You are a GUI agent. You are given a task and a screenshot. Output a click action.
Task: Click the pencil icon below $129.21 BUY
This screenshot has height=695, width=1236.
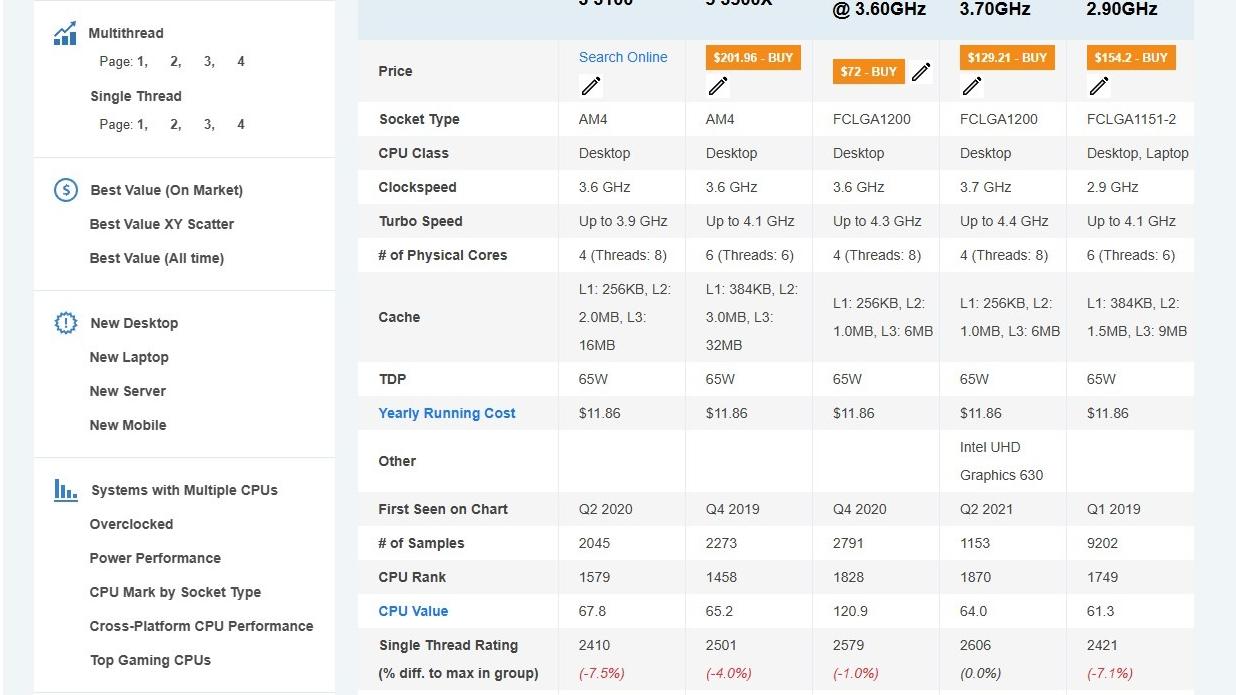pyautogui.click(x=971, y=86)
